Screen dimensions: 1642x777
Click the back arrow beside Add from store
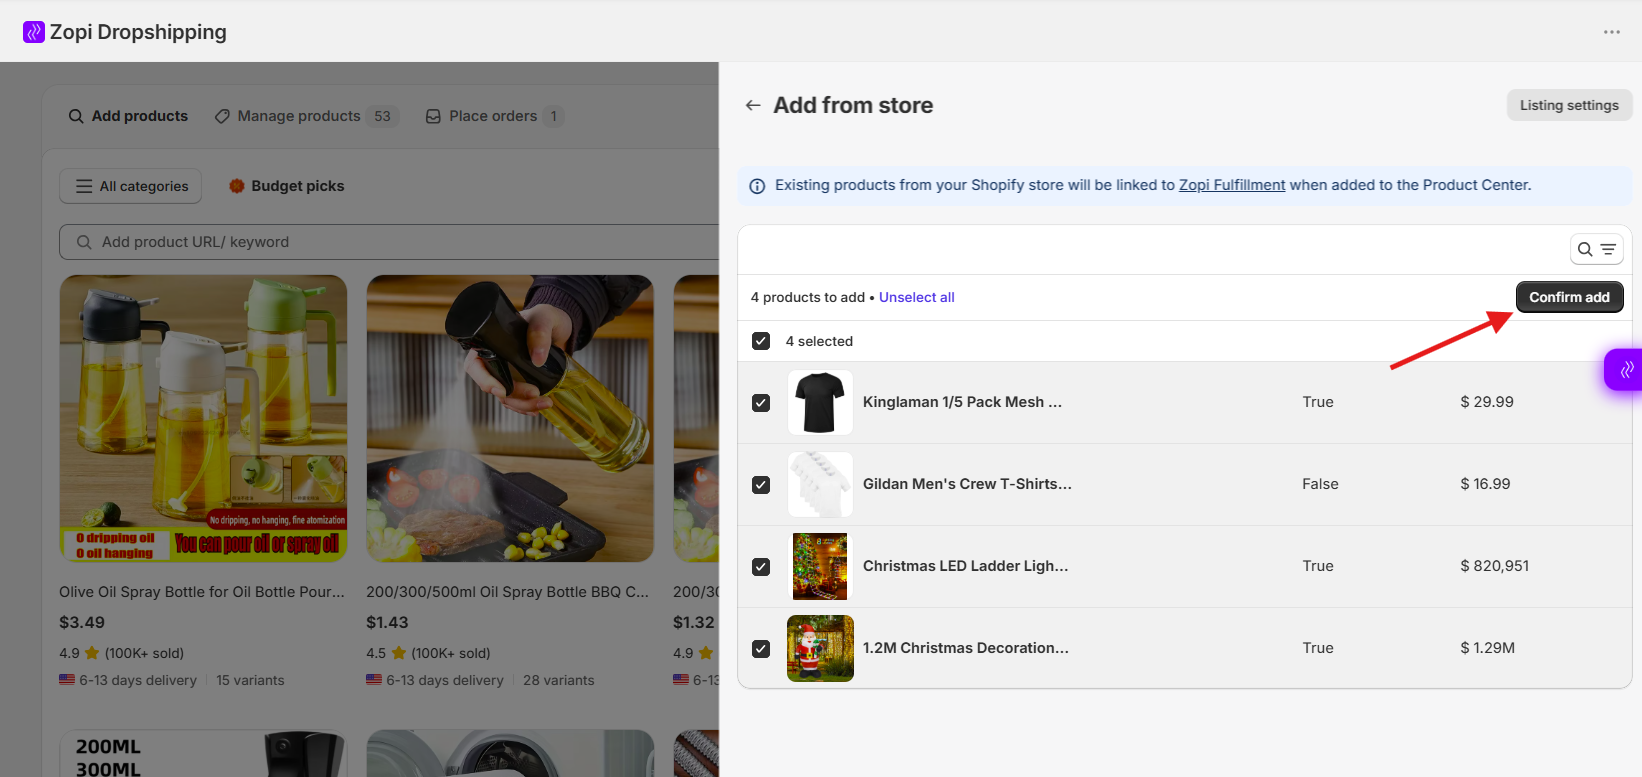tap(753, 105)
